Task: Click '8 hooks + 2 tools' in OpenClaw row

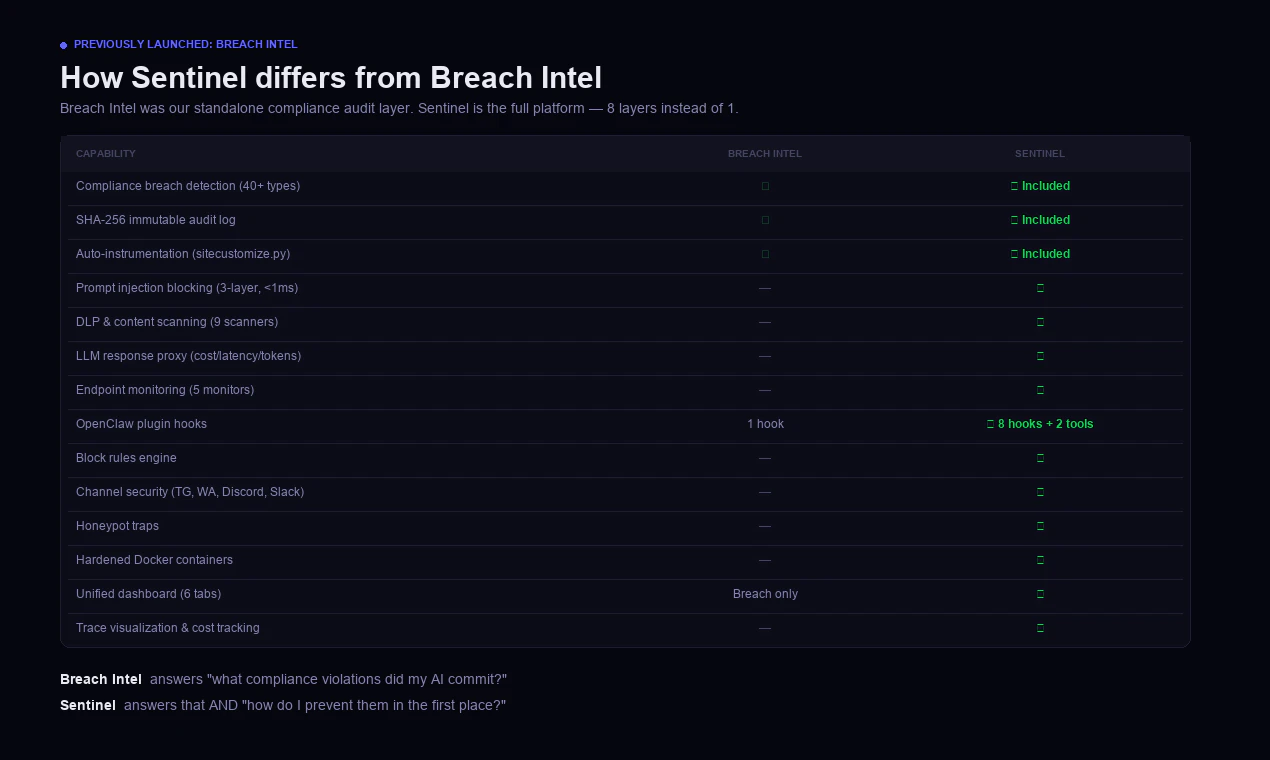Action: (x=1045, y=424)
